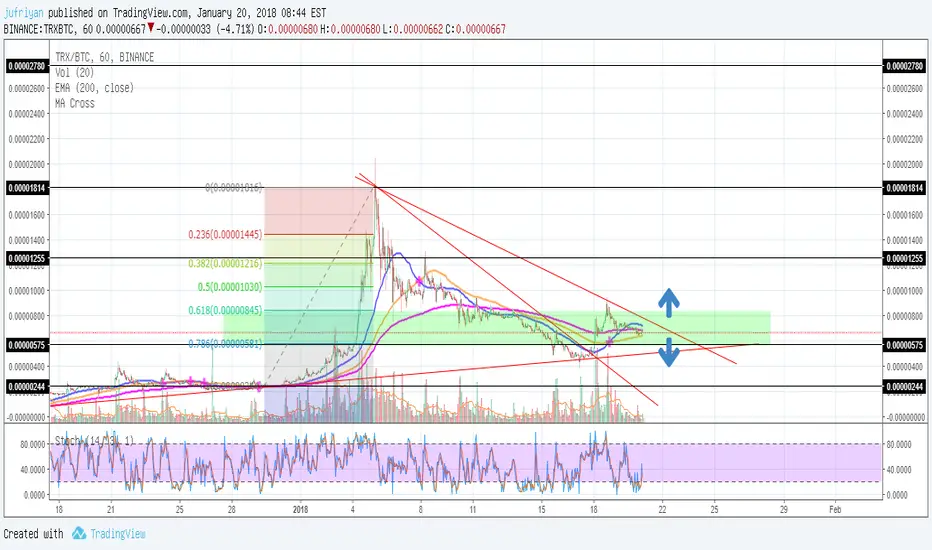This screenshot has width=932, height=550.
Task: Click the 15 date label on the time axis
Action: [541, 510]
